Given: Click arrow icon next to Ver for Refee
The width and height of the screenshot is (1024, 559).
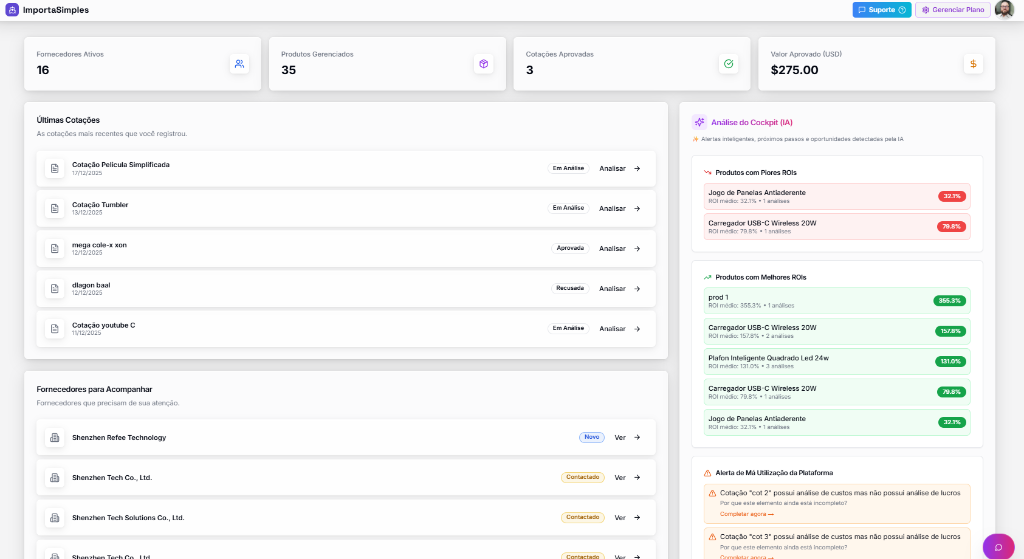Looking at the screenshot, I should [637, 438].
